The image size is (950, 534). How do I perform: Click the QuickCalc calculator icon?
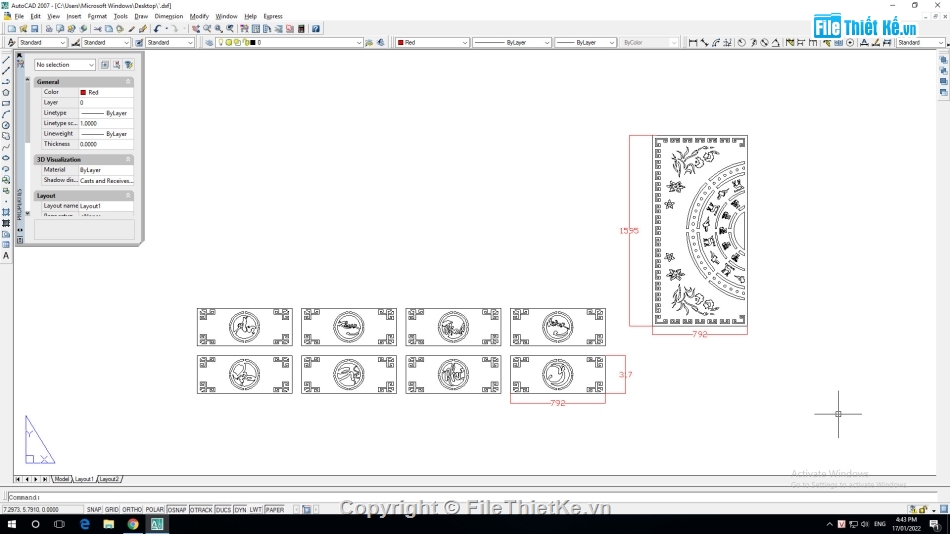click(301, 28)
